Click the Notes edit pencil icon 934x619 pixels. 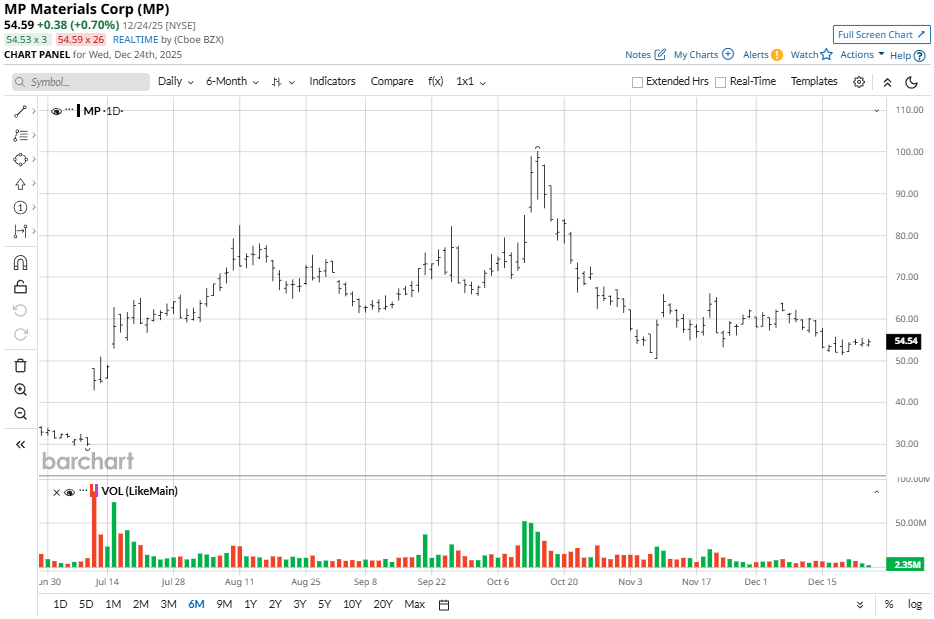660,54
